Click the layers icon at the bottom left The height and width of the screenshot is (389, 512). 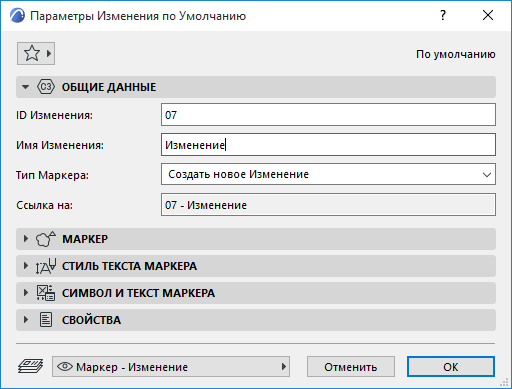pyautogui.click(x=30, y=366)
